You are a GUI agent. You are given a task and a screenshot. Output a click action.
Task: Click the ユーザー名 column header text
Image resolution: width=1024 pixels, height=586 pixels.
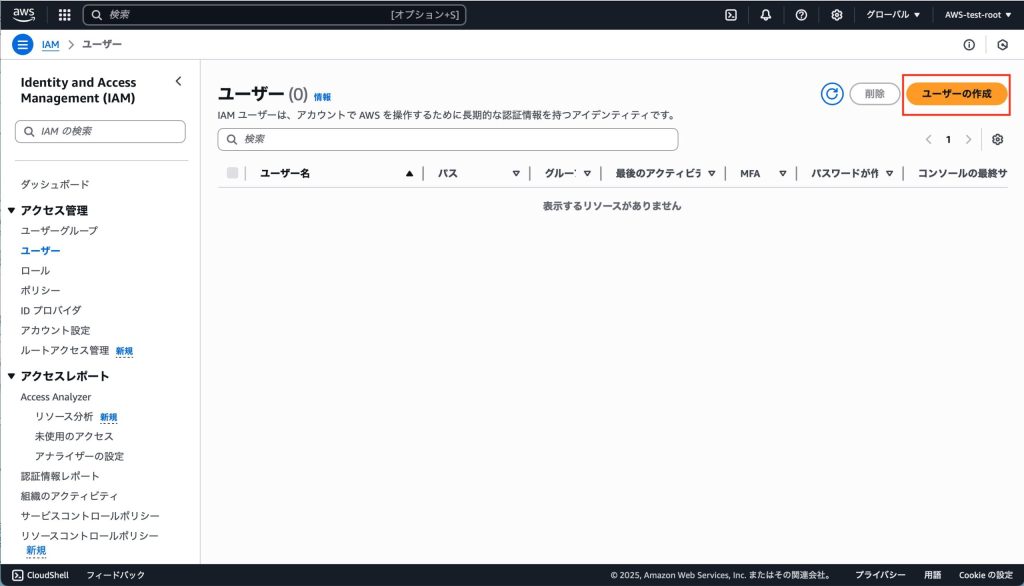click(x=285, y=173)
